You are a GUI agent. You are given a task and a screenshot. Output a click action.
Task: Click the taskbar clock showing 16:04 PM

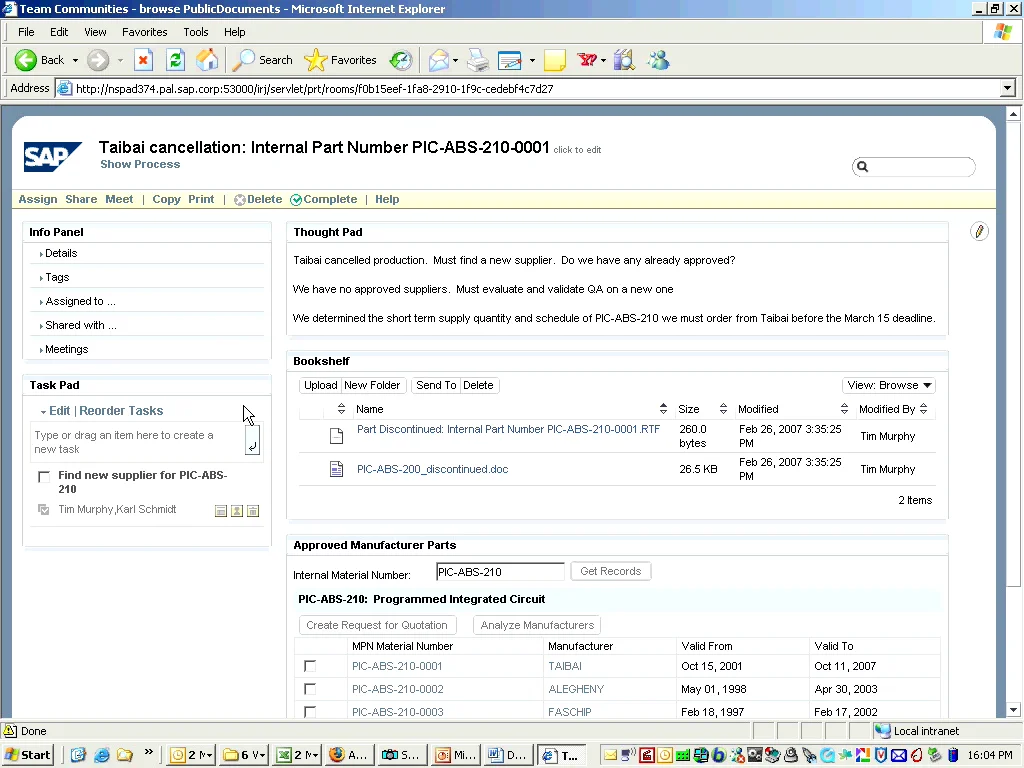click(990, 755)
